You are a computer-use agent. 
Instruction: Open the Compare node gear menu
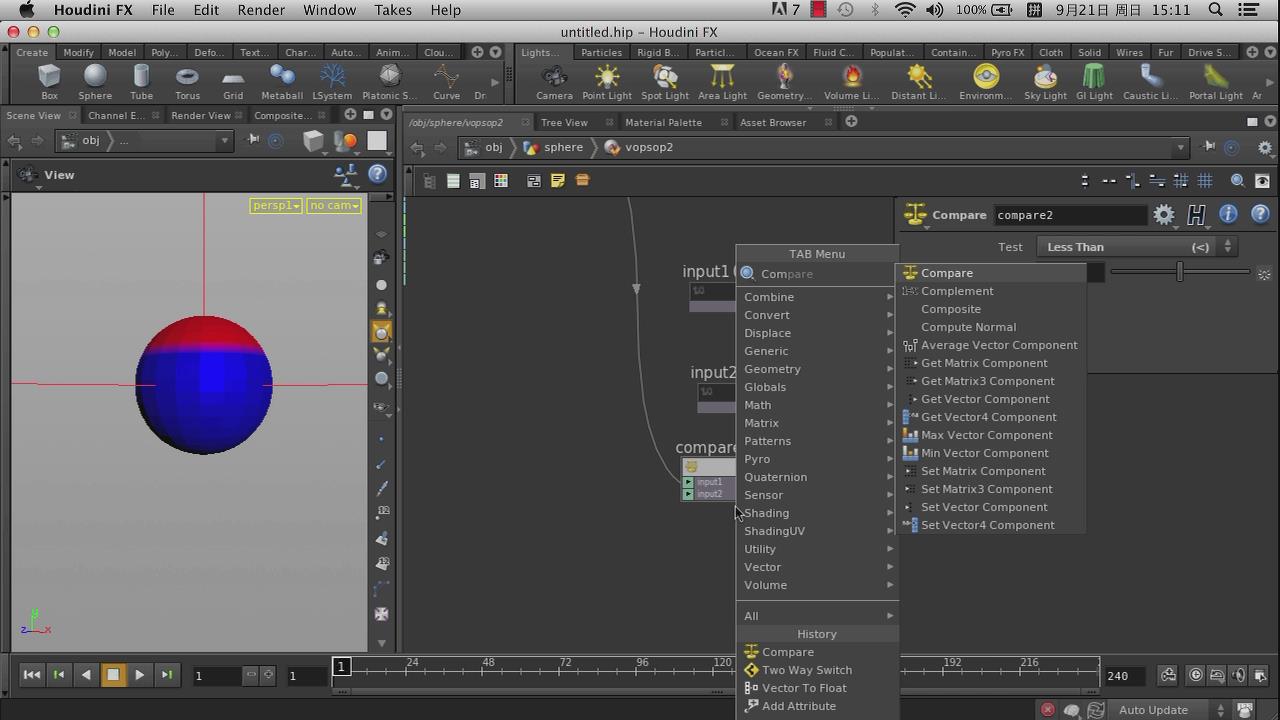pos(1164,214)
